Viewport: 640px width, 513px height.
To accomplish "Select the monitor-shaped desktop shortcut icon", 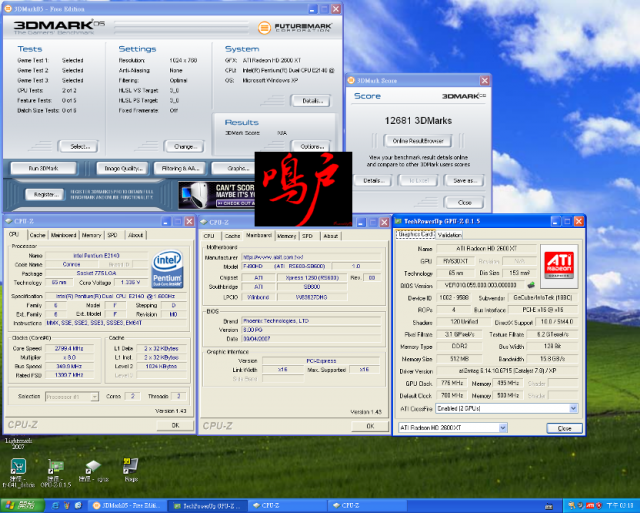I will [131, 466].
